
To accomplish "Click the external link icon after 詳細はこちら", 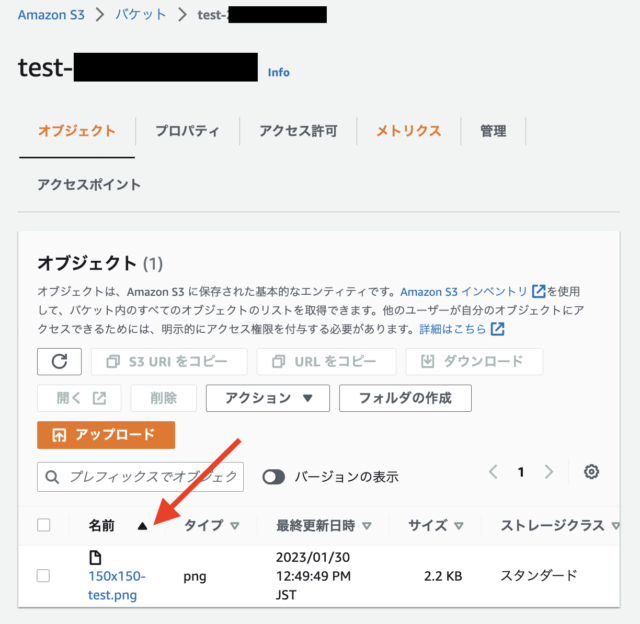I will 497,329.
